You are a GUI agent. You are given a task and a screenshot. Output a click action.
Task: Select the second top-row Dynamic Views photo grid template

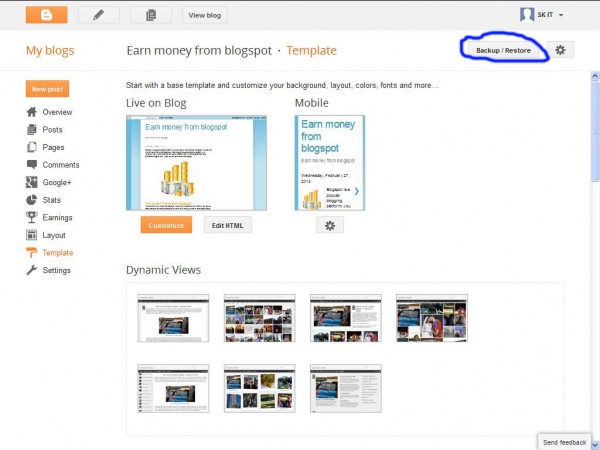[x=259, y=318]
